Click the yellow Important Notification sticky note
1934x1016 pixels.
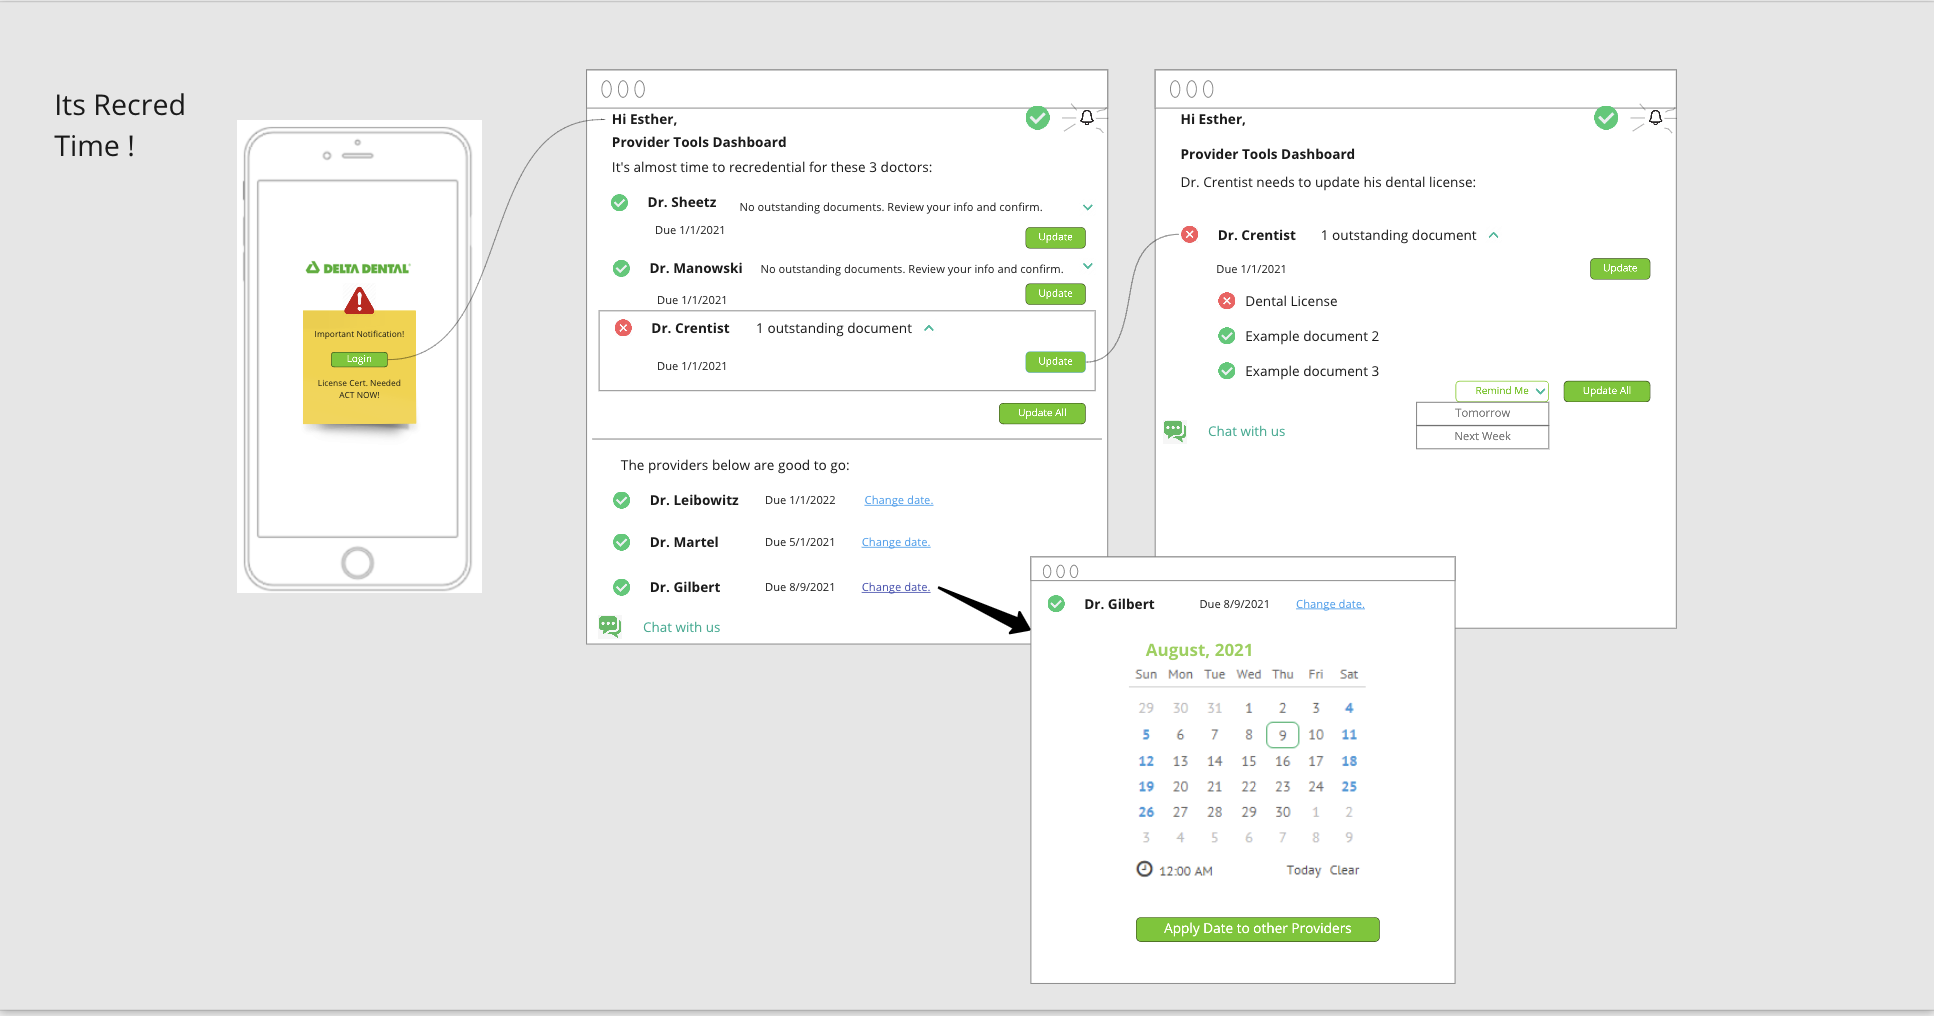(x=359, y=367)
